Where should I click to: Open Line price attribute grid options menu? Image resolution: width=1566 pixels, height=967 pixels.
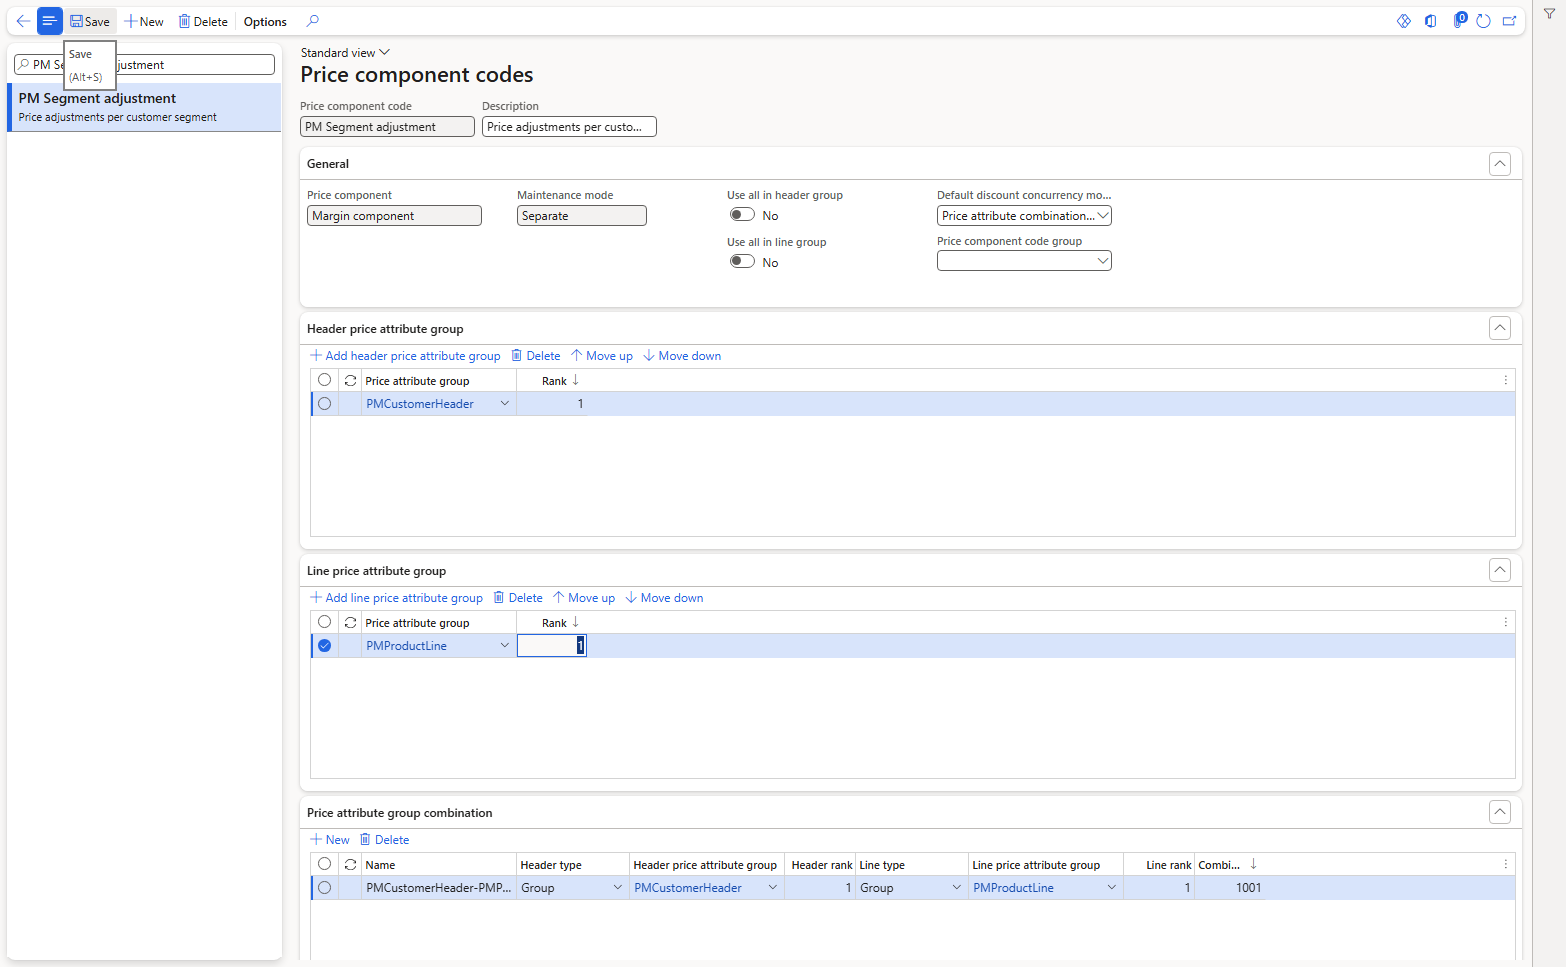tap(1506, 623)
